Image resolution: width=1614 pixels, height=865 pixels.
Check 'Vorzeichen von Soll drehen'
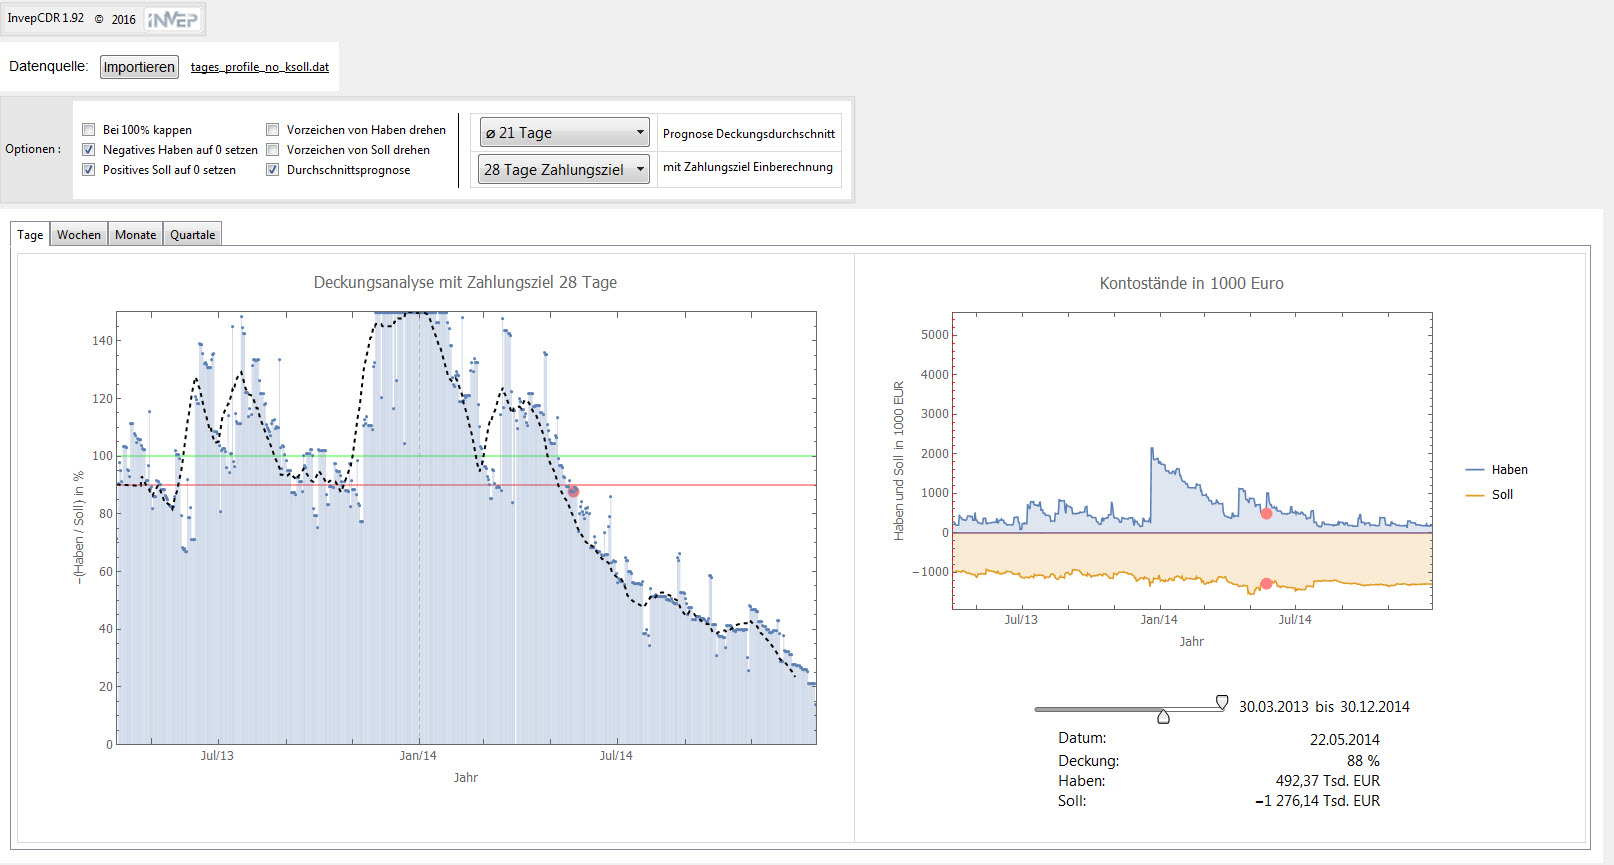(272, 150)
